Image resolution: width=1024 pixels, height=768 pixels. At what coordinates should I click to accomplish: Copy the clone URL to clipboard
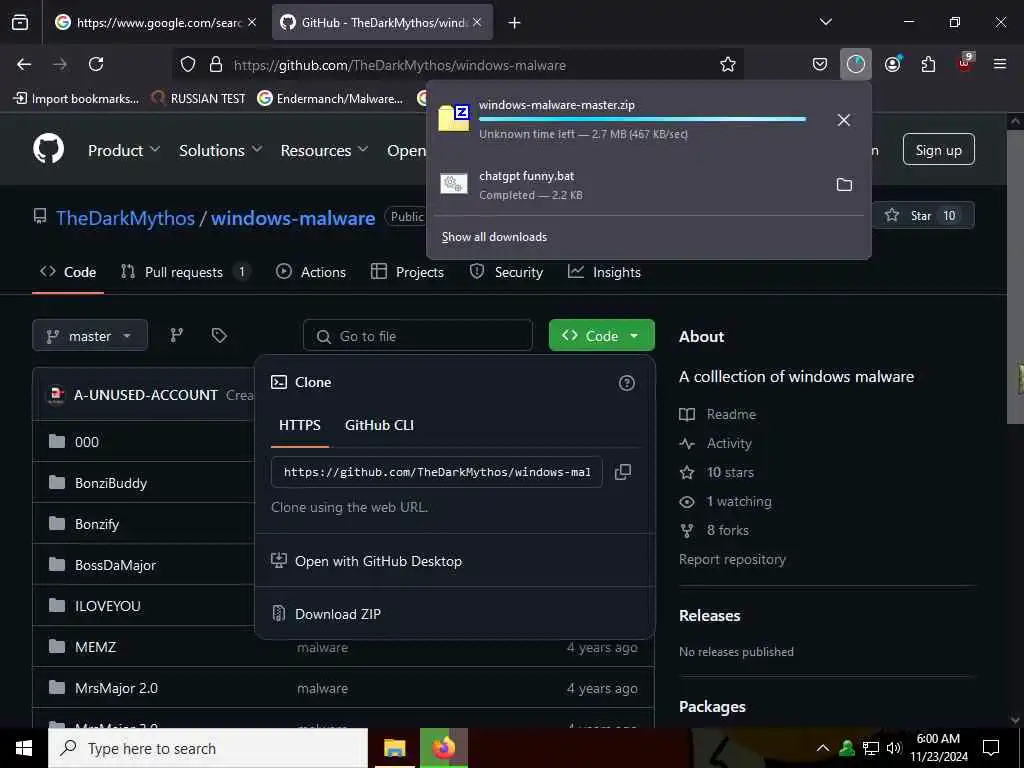623,472
